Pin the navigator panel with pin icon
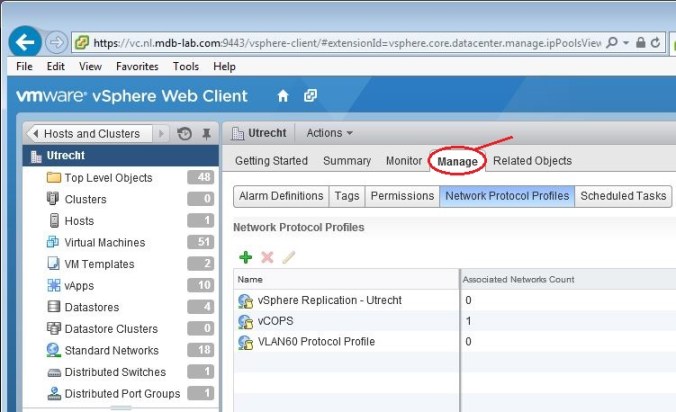Image resolution: width=676 pixels, height=412 pixels. pos(206,133)
